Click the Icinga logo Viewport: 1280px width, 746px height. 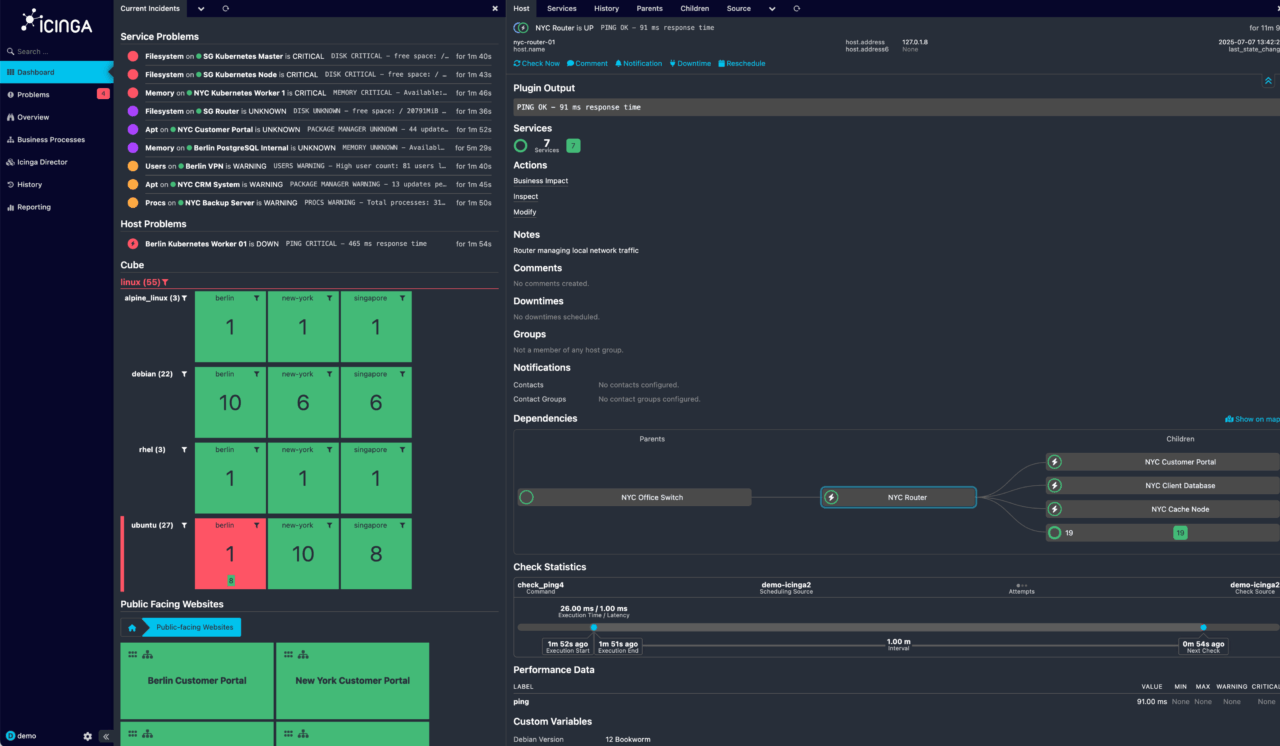(55, 22)
